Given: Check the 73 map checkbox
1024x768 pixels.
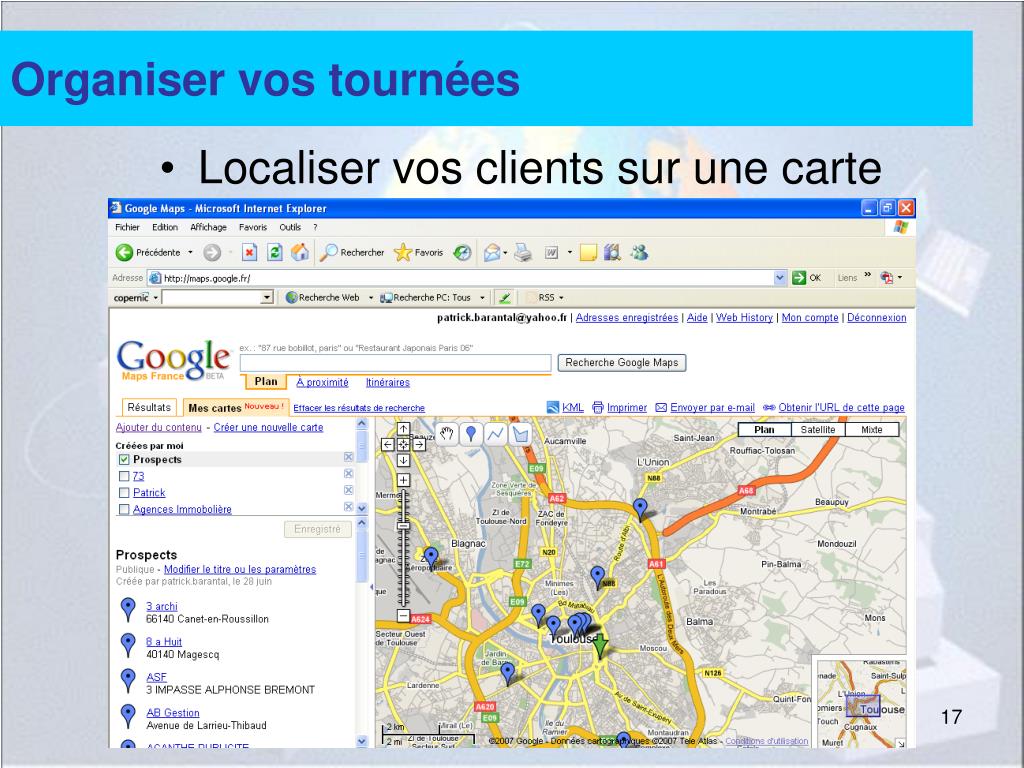Looking at the screenshot, I should [124, 476].
